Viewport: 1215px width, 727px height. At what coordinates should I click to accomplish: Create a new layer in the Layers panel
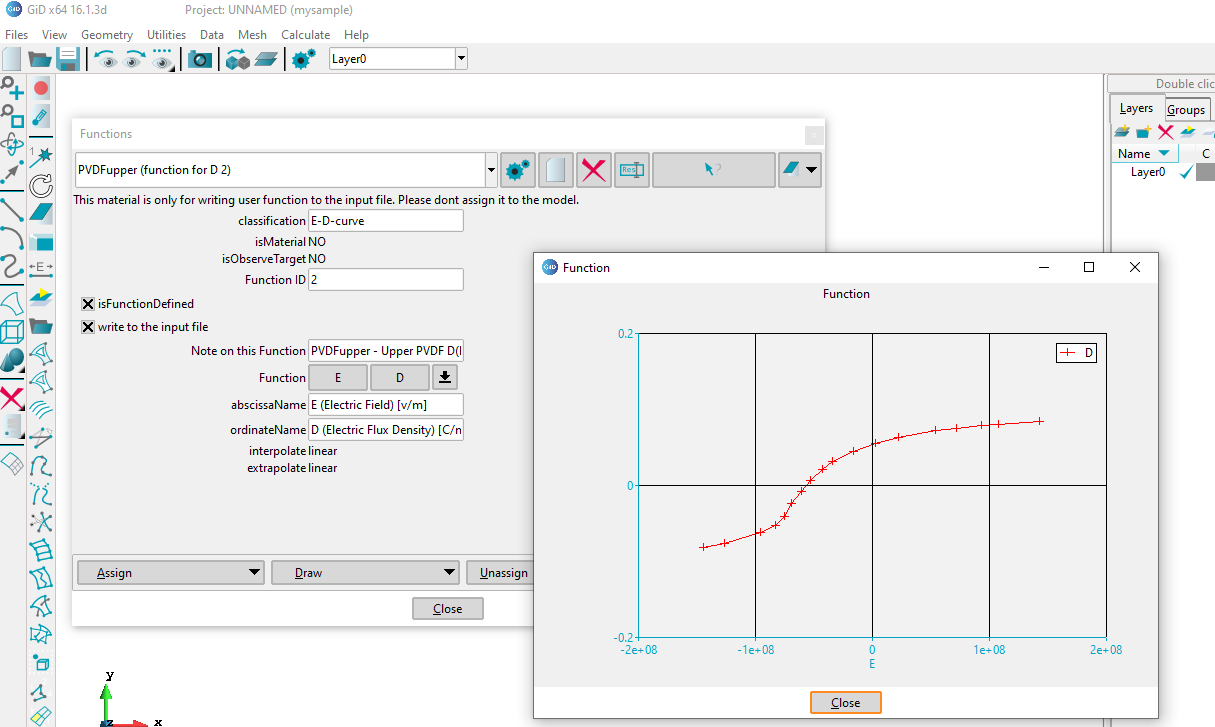(x=1123, y=131)
